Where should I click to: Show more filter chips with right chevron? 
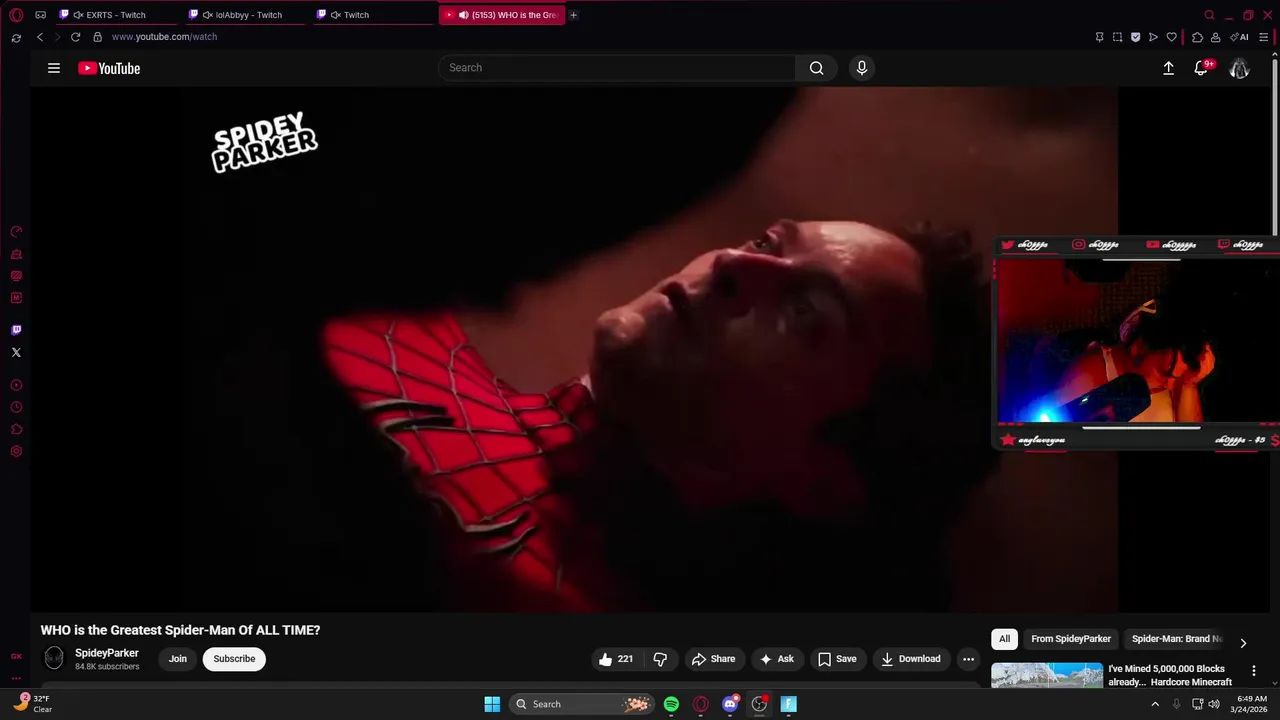click(1243, 643)
